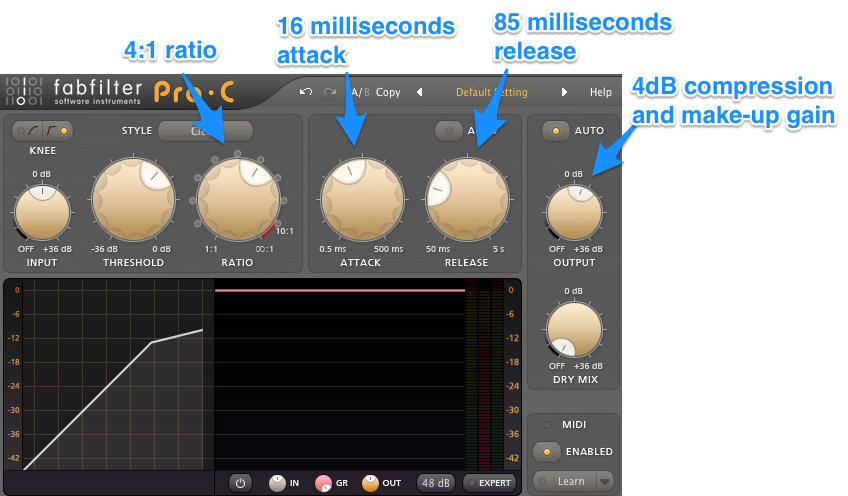The width and height of the screenshot is (848, 496).
Task: Click the RATIO knob
Action: click(x=238, y=199)
